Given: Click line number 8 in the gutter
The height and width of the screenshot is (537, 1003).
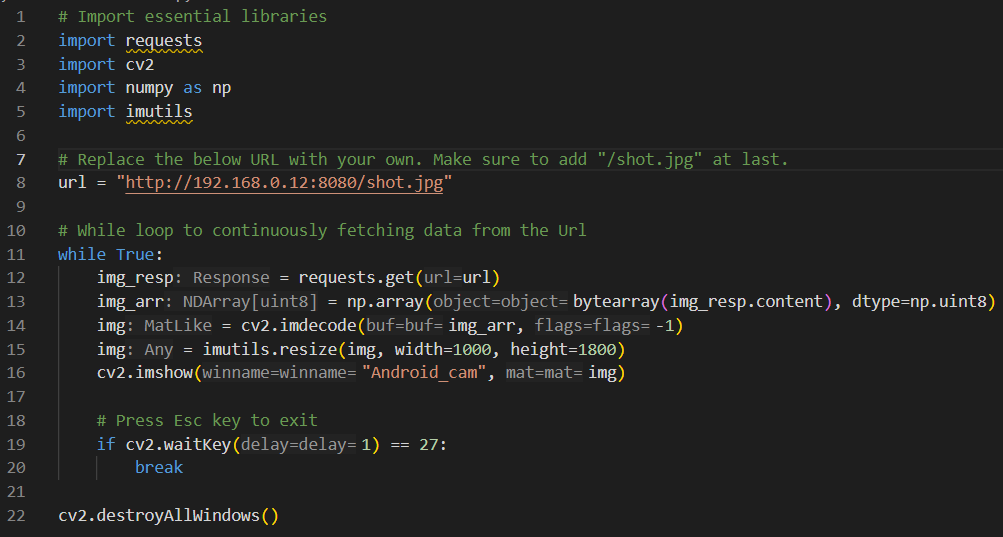Looking at the screenshot, I should pyautogui.click(x=20, y=183).
